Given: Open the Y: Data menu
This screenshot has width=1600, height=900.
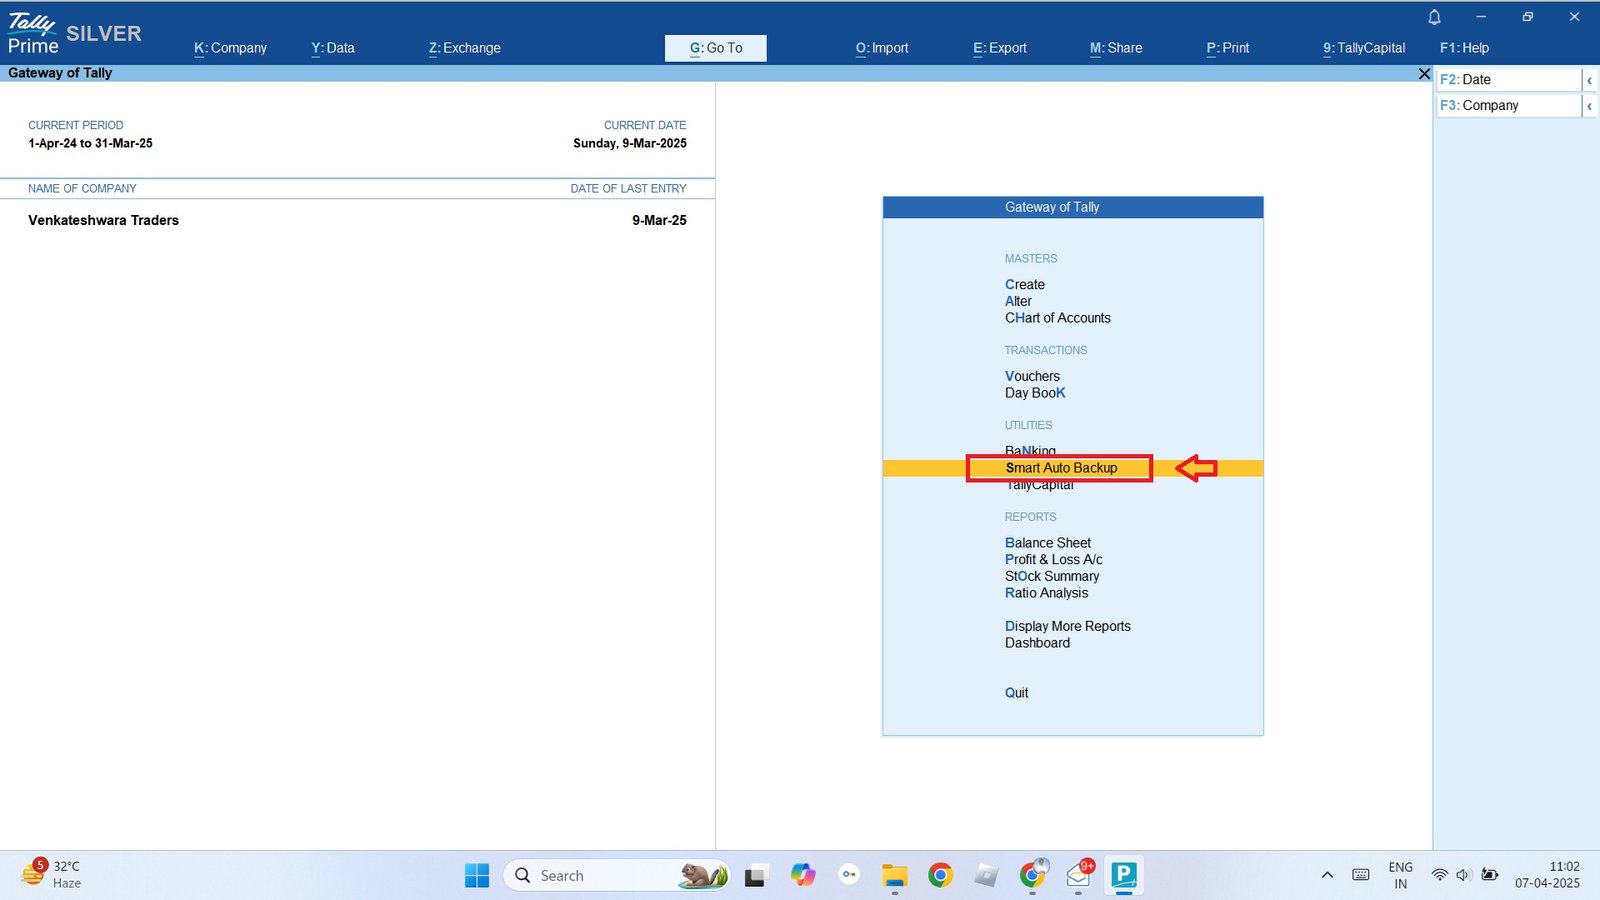Looking at the screenshot, I should point(333,48).
